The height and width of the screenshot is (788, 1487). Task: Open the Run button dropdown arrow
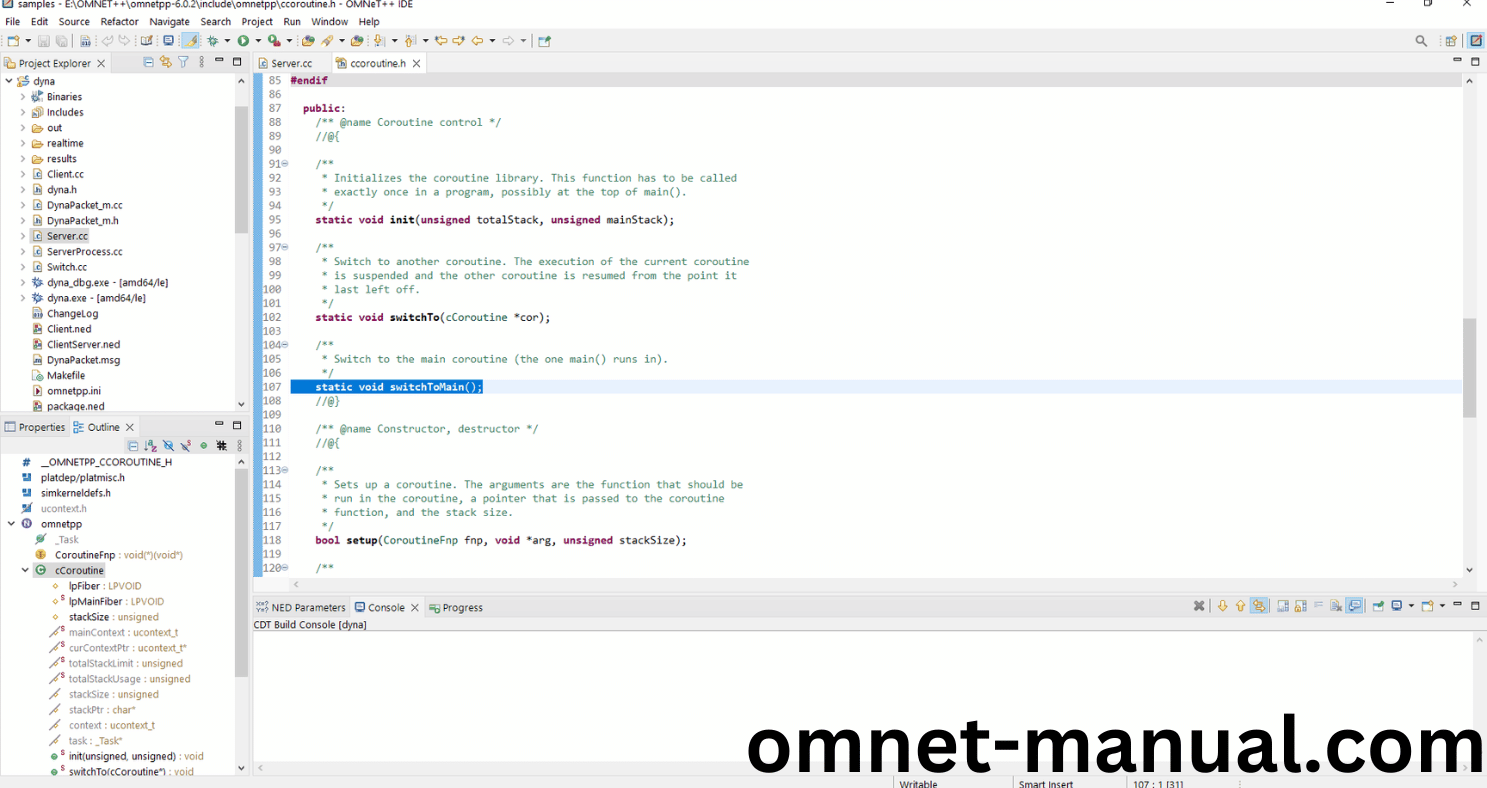(x=257, y=41)
